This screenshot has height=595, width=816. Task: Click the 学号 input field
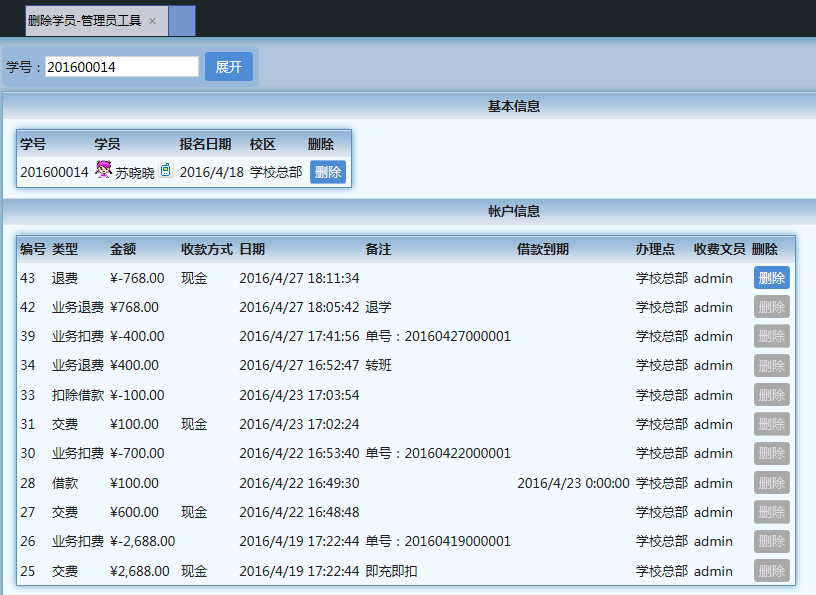click(x=122, y=67)
